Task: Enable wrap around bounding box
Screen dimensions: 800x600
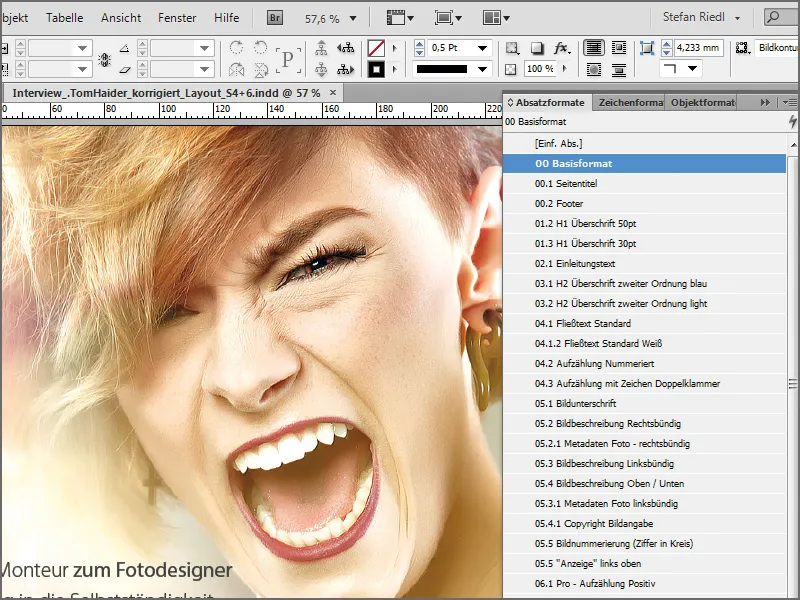Action: (619, 48)
